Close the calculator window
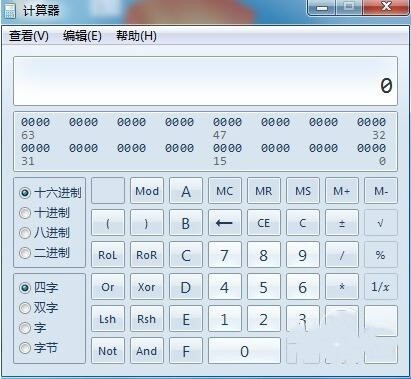411x379 pixels. point(386,7)
